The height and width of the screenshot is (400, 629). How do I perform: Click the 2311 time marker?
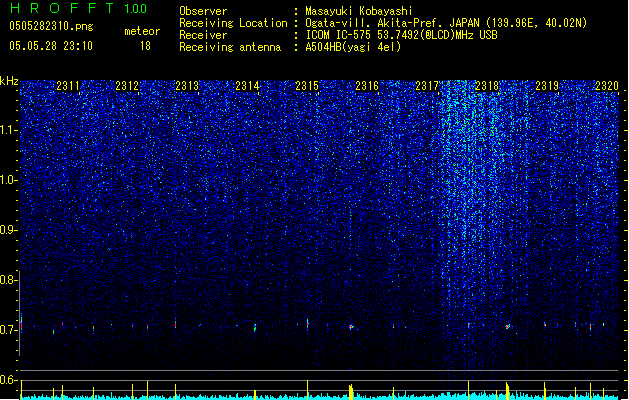68,85
